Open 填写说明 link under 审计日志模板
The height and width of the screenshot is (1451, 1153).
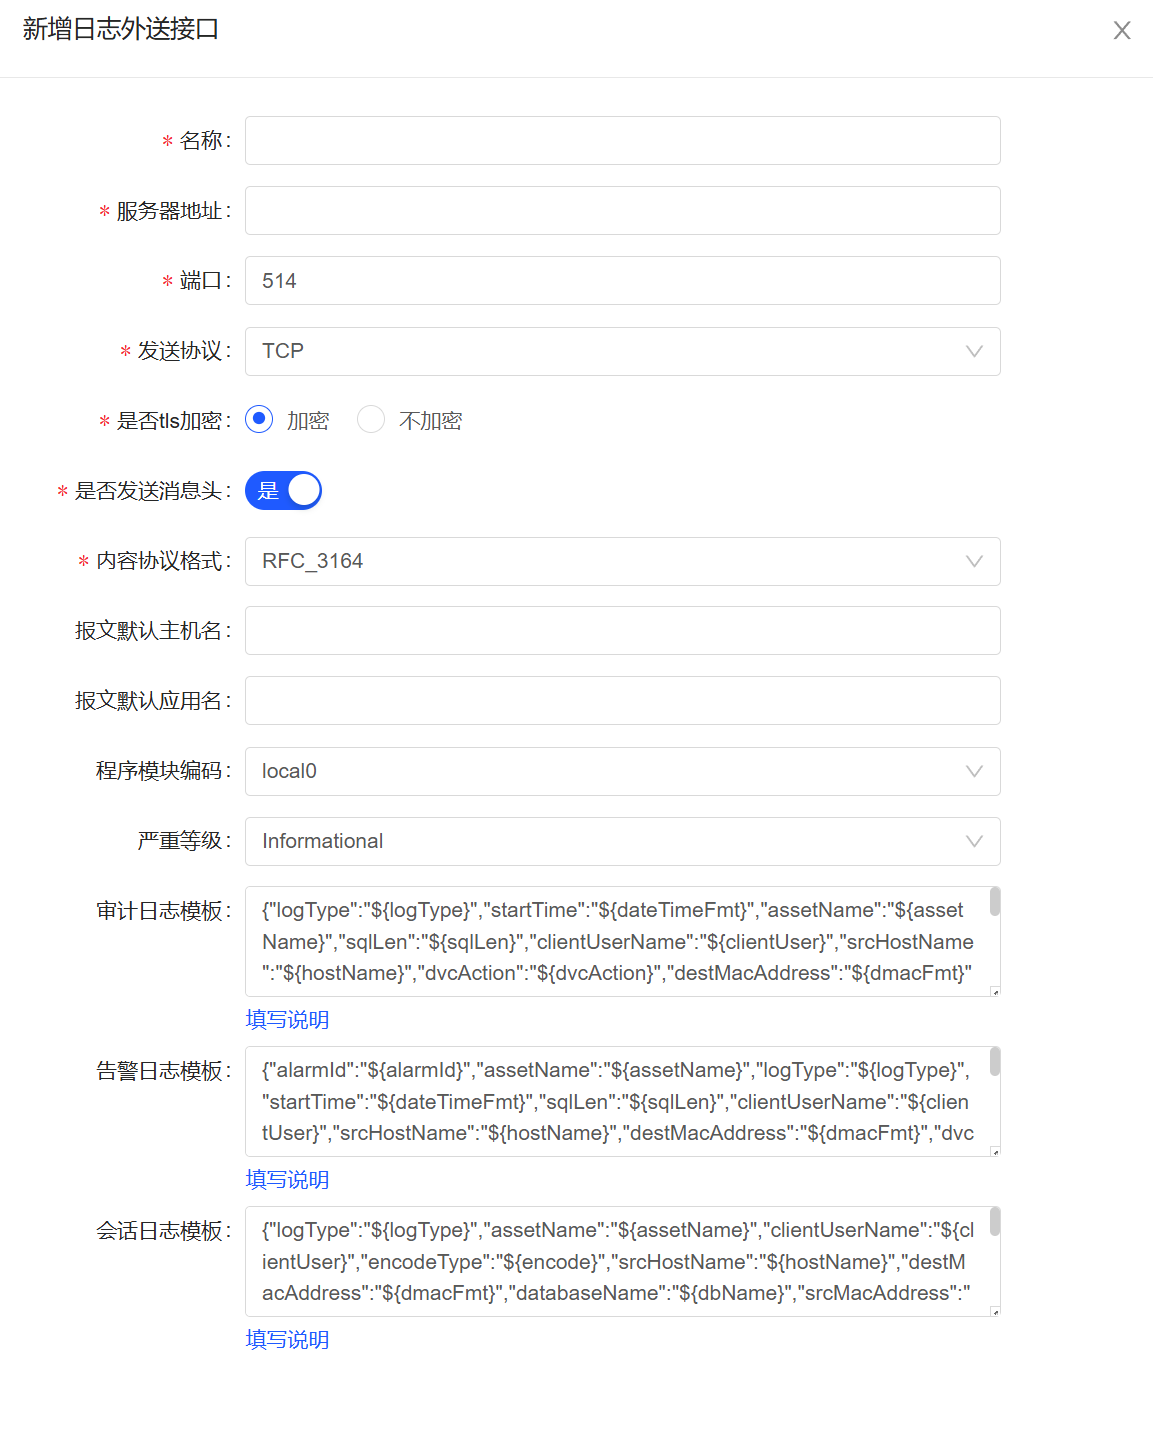(x=287, y=1020)
